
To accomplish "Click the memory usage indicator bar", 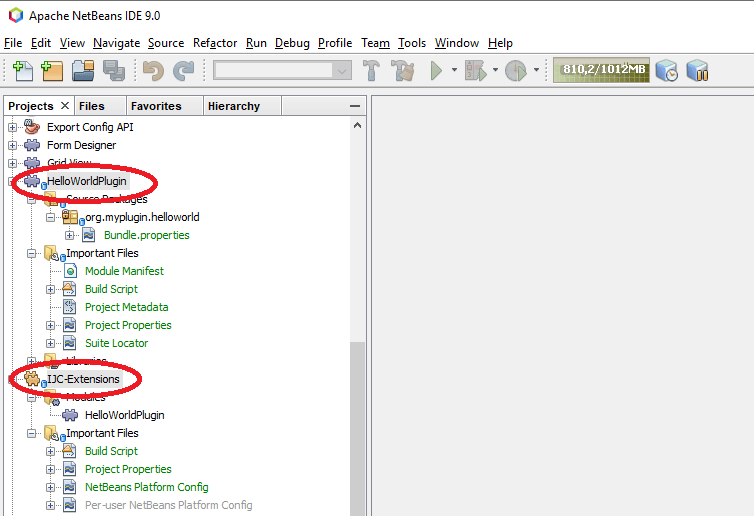I will tap(604, 70).
